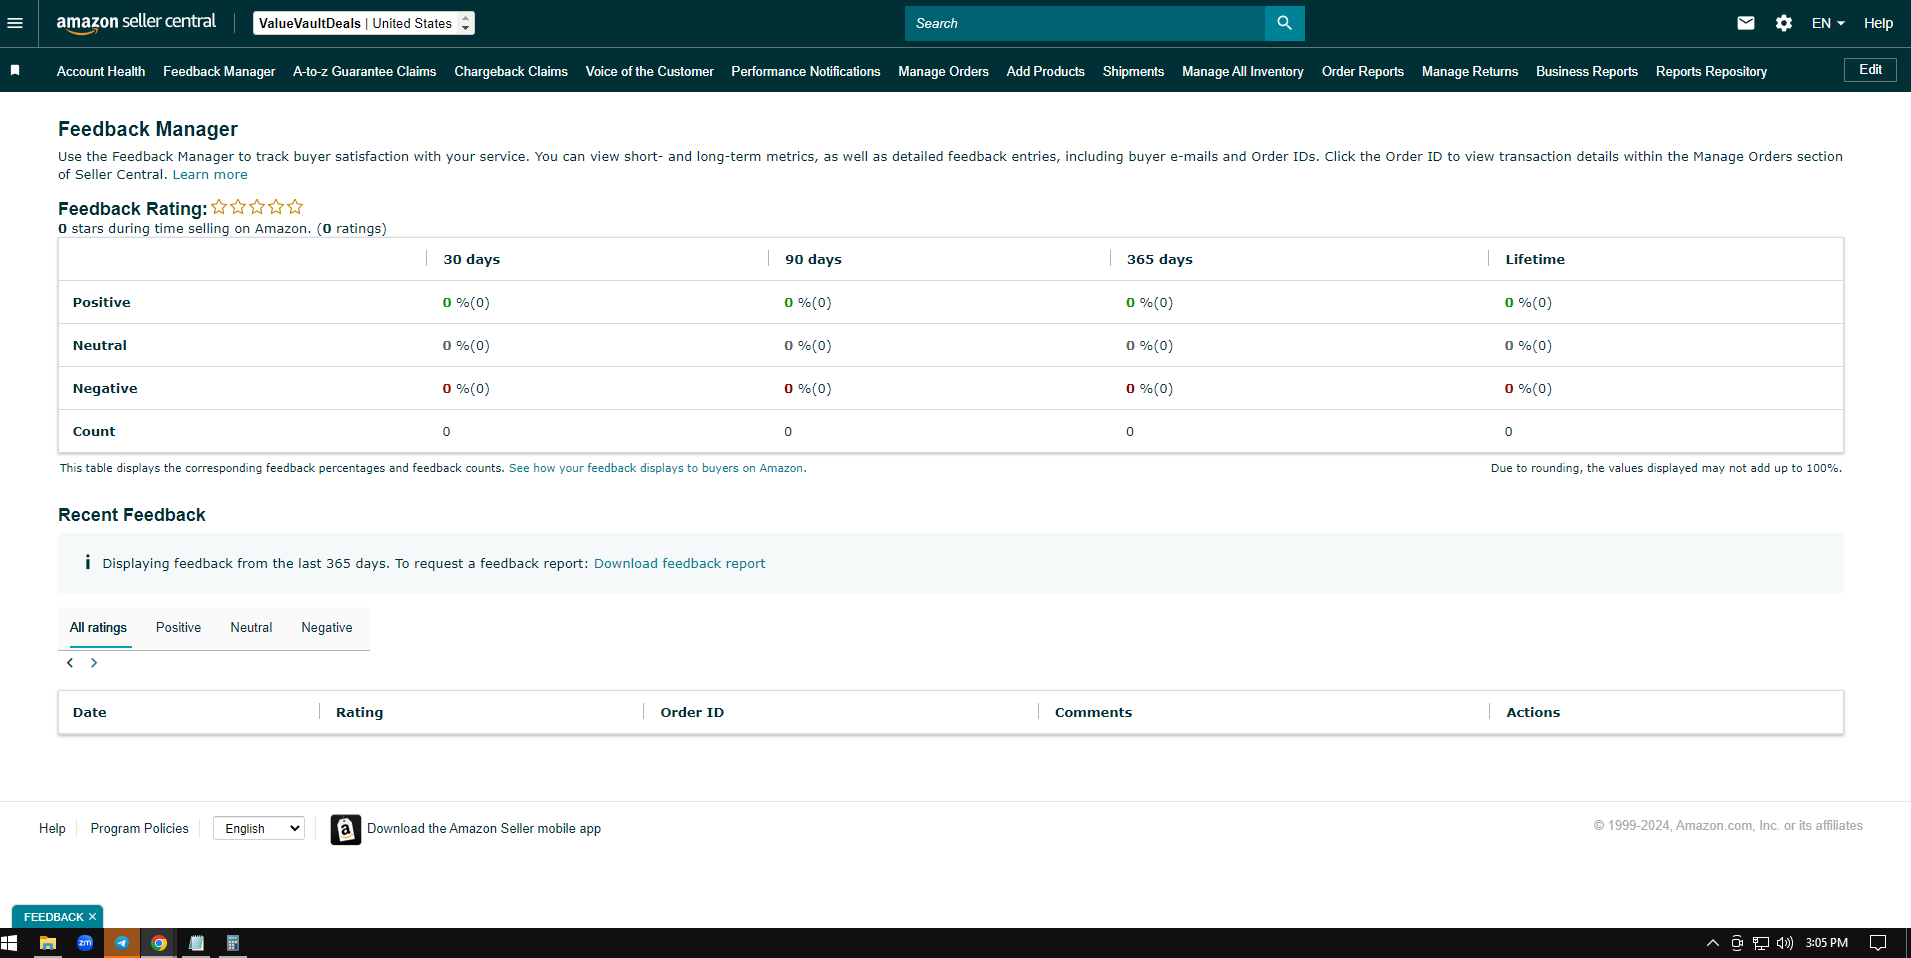1911x958 pixels.
Task: Click the Order ID column header
Action: (692, 712)
